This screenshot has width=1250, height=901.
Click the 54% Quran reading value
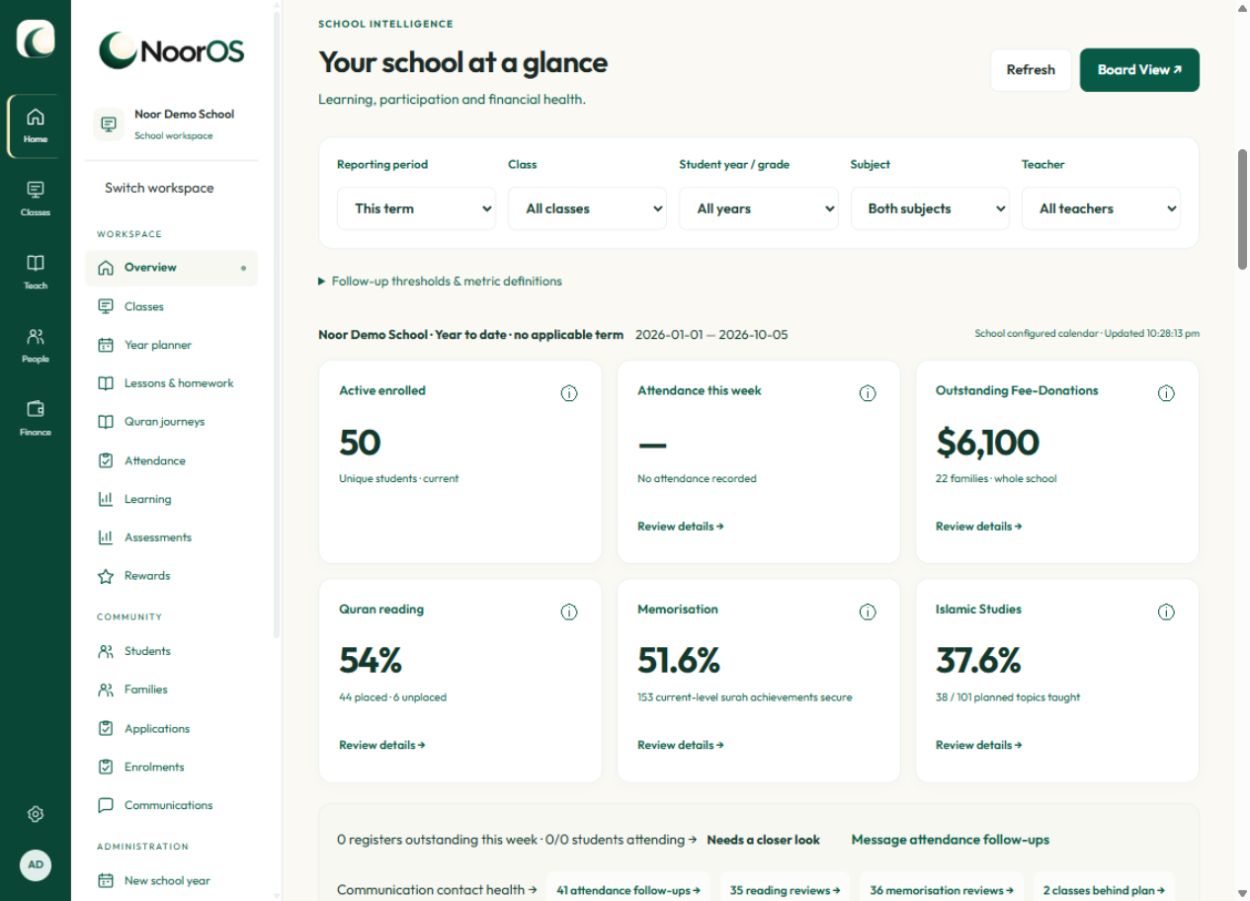click(x=370, y=660)
